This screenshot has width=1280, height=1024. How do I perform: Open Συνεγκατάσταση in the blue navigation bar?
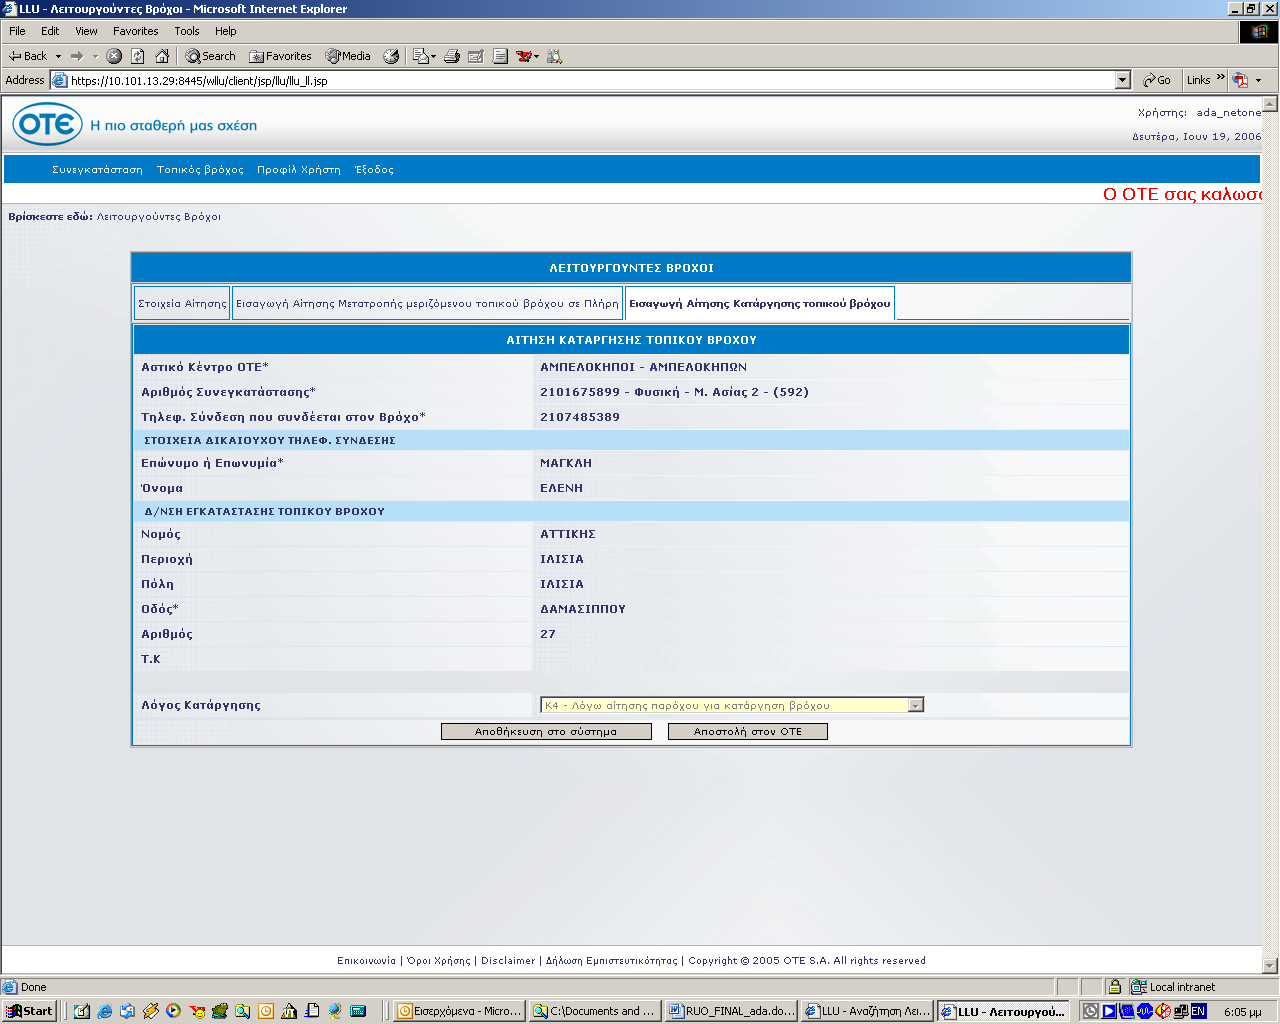pos(97,170)
